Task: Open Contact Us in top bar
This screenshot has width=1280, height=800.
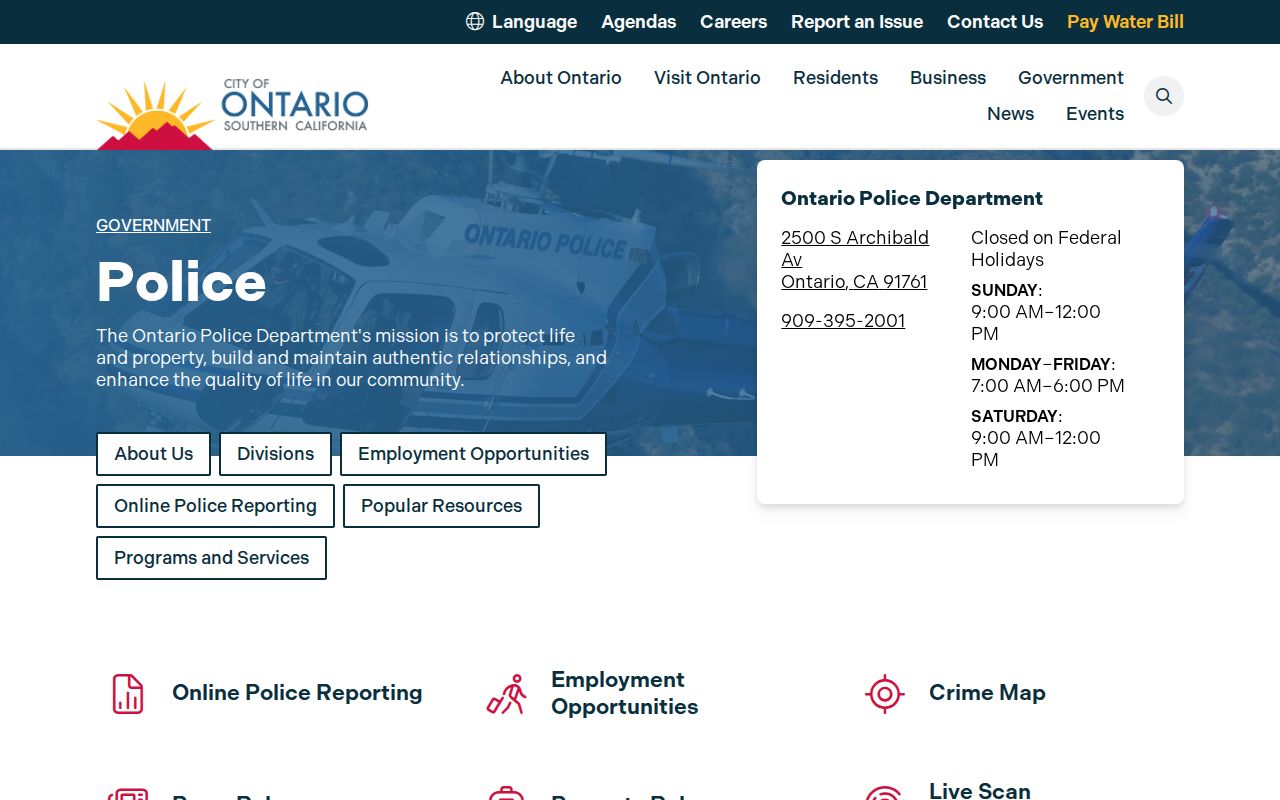Action: [995, 22]
